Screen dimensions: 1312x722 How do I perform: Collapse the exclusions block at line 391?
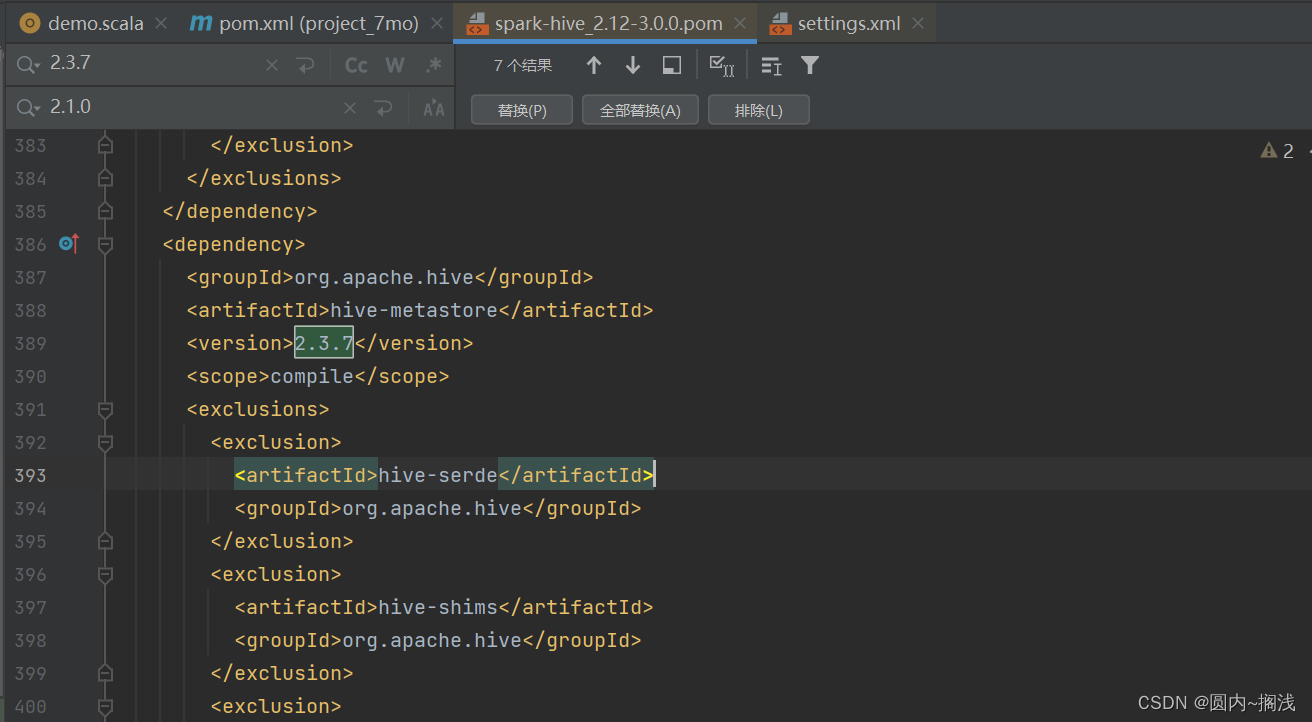point(105,409)
